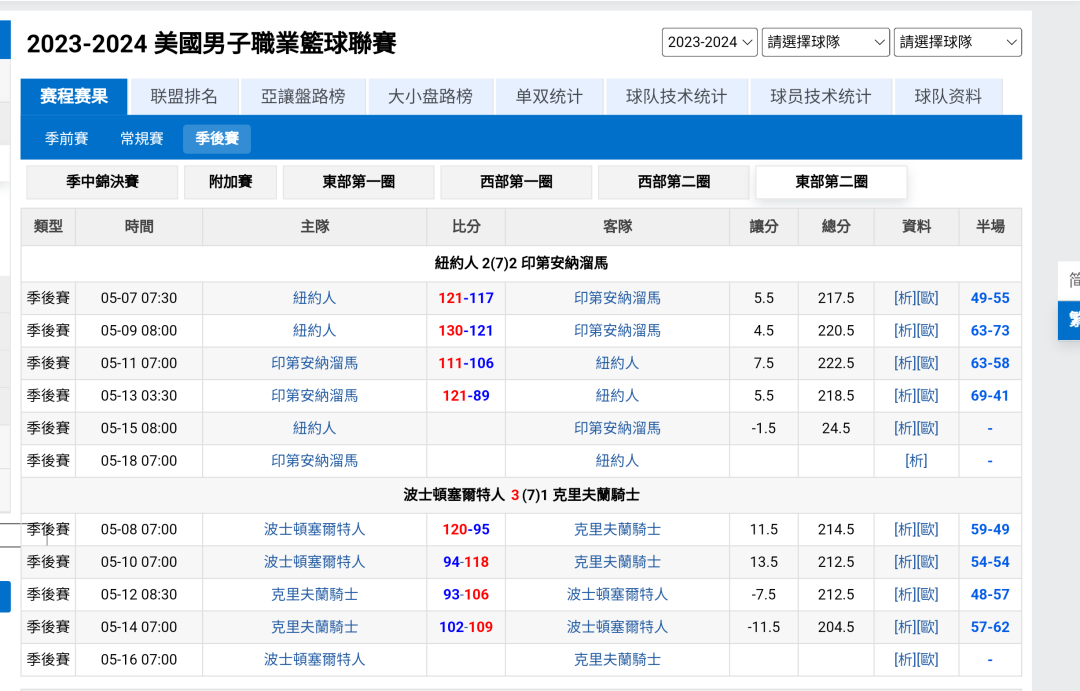Choose the 東部第一圈 round button

point(359,182)
